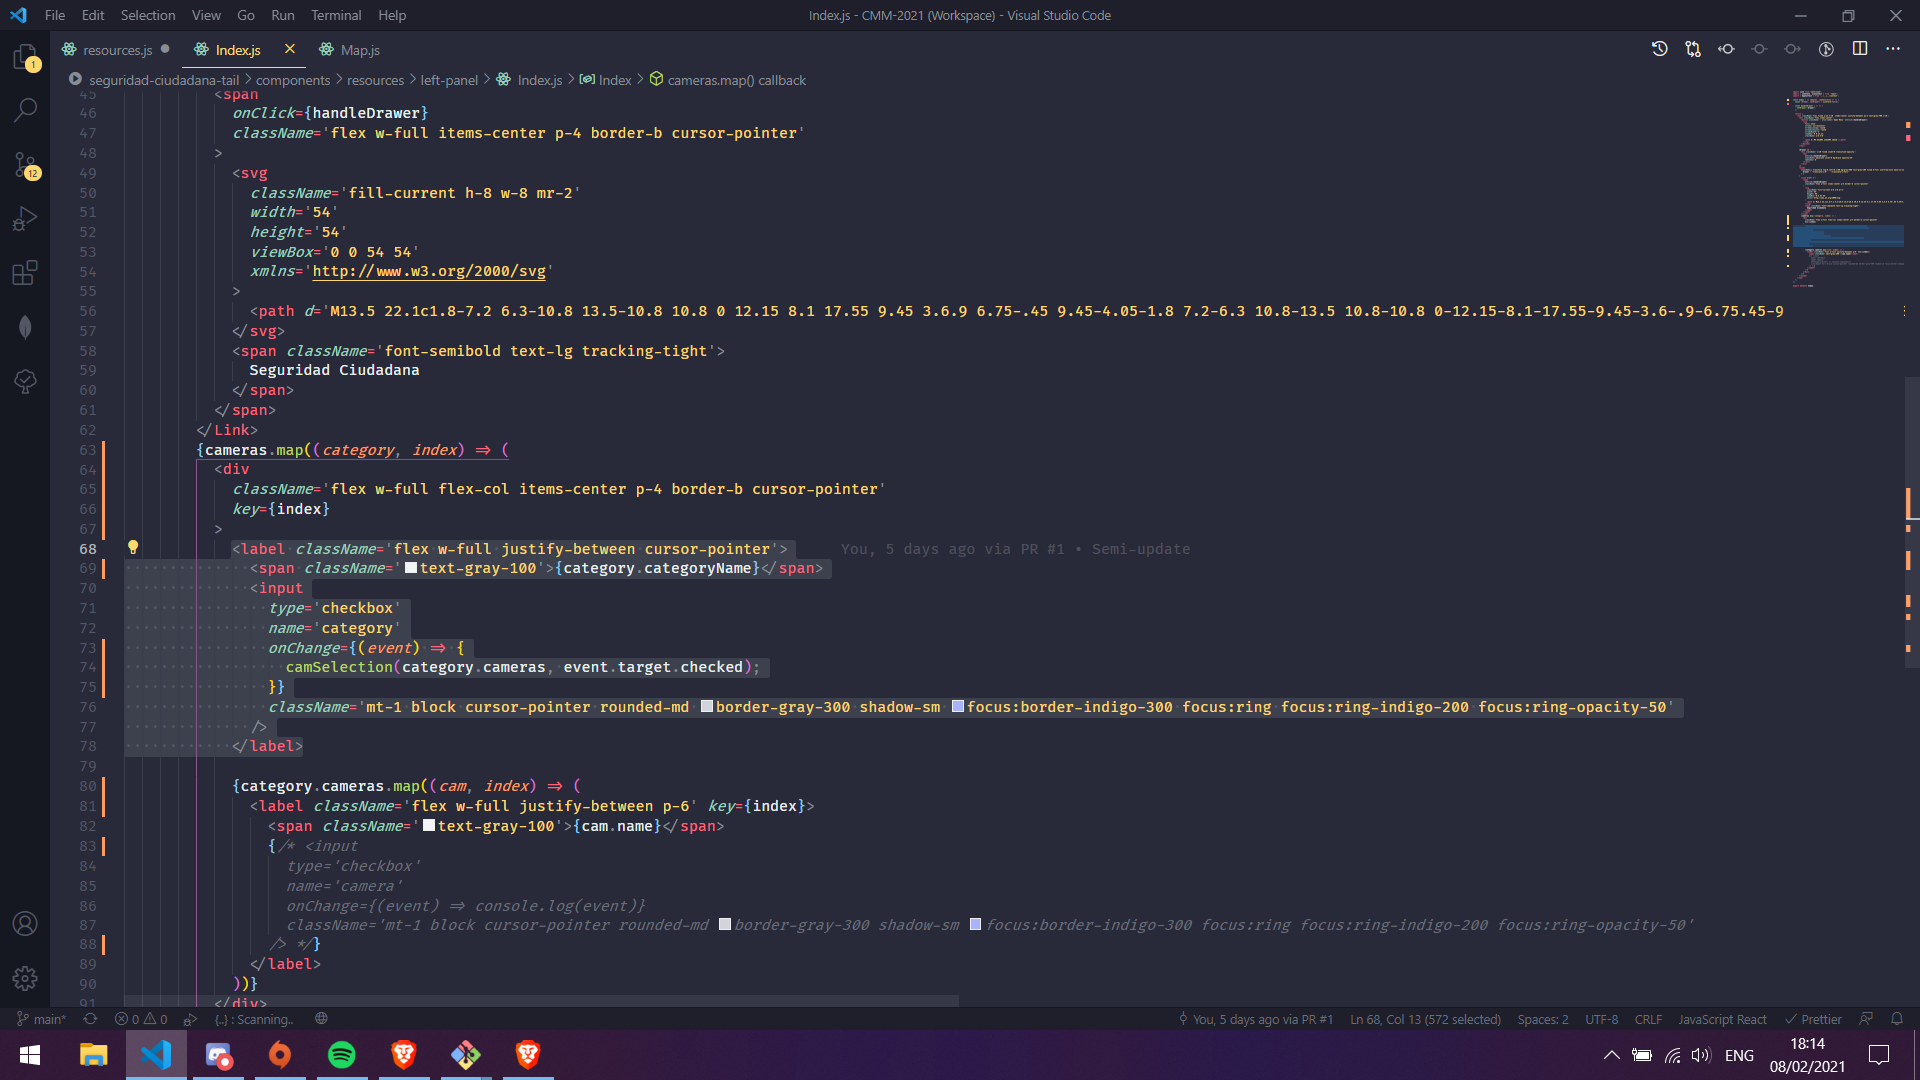Open the Selection menu
The image size is (1920, 1080).
pyautogui.click(x=148, y=15)
